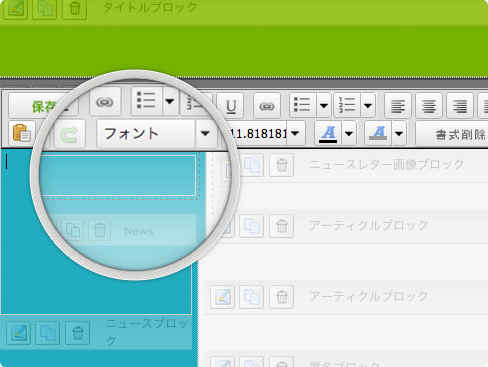Delete the ニュースレター画像ブロック via trash icon
The image size is (488, 367).
point(282,165)
